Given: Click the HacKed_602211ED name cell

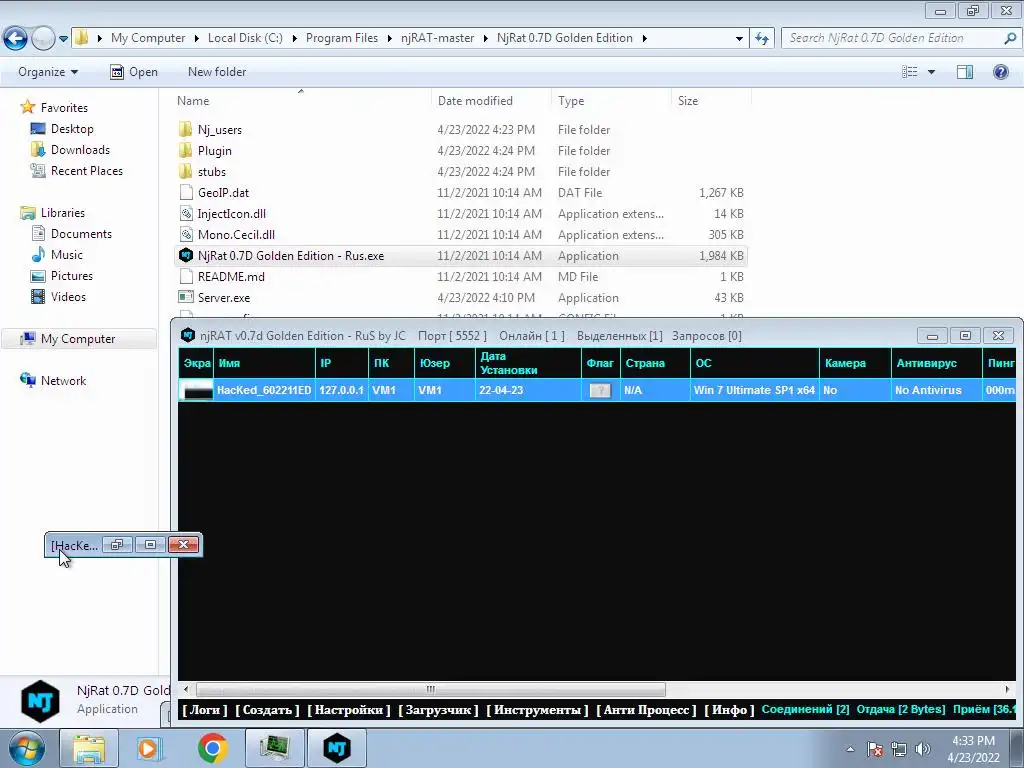Looking at the screenshot, I should 264,390.
